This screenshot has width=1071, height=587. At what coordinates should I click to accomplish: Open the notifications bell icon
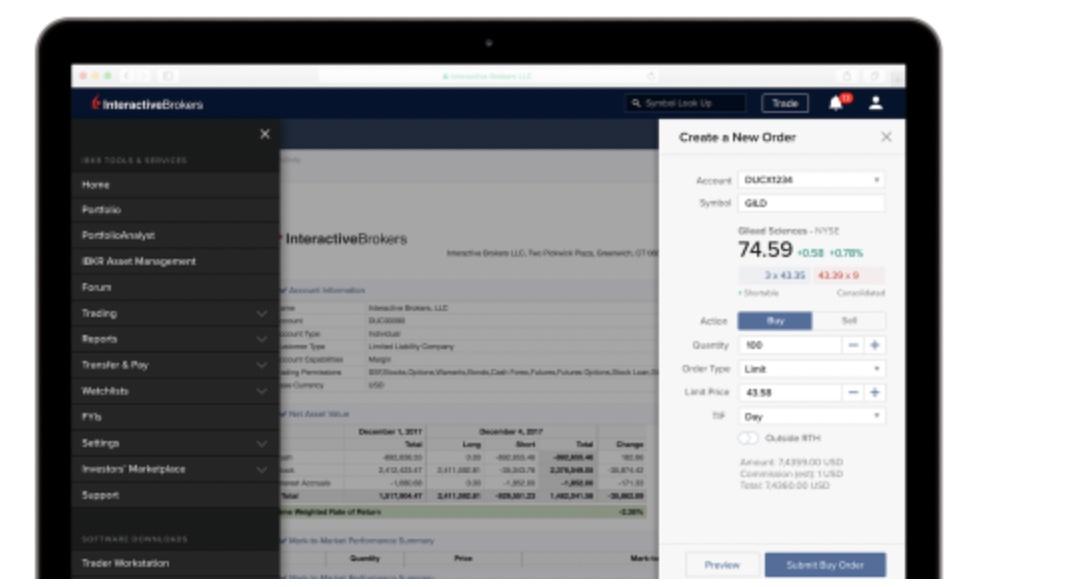[836, 103]
